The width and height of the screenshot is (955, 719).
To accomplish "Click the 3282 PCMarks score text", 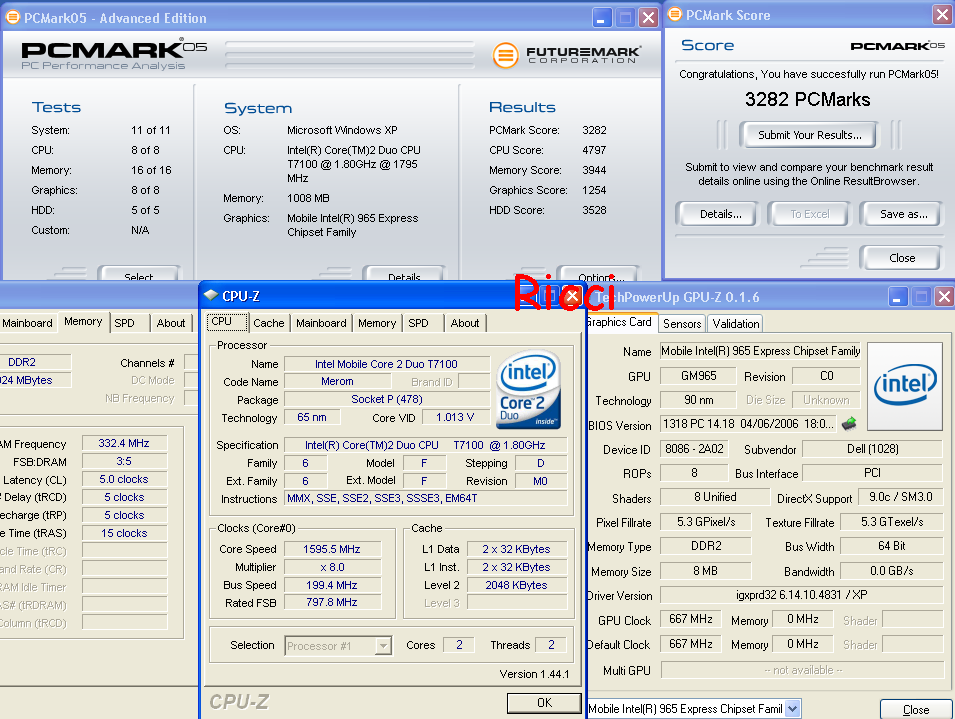I will [807, 99].
